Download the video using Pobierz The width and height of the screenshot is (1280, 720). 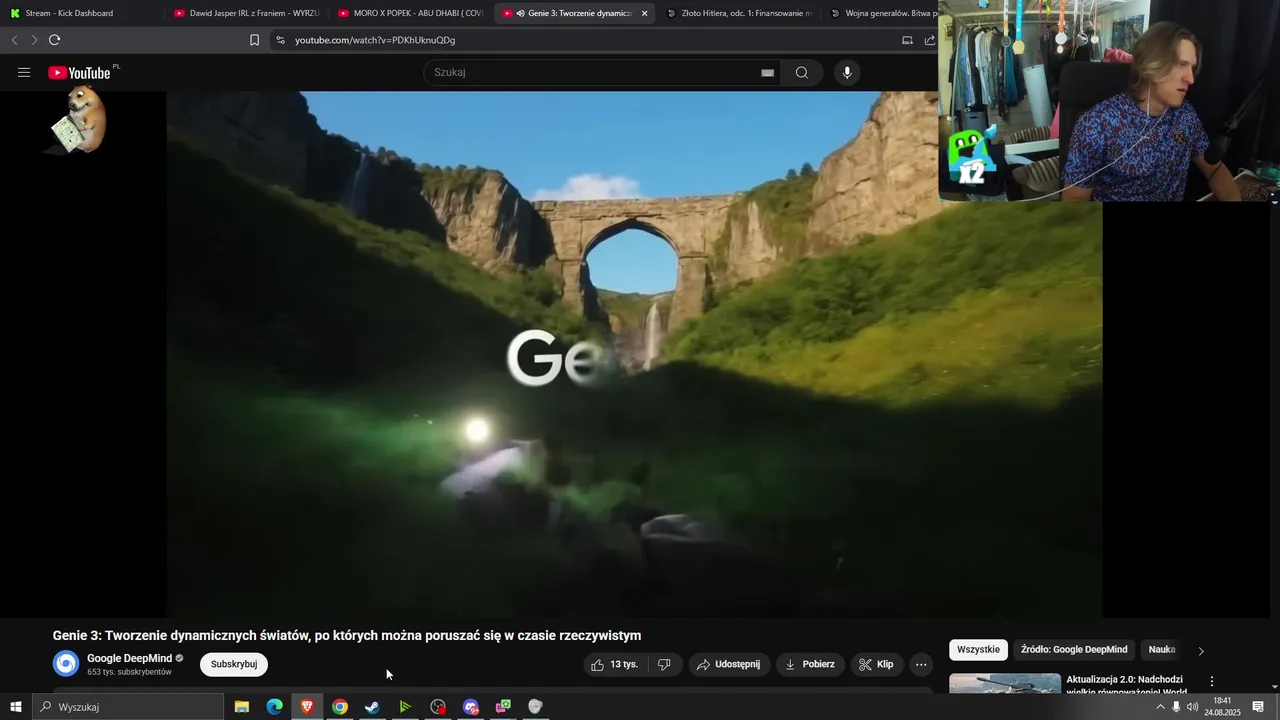click(810, 664)
